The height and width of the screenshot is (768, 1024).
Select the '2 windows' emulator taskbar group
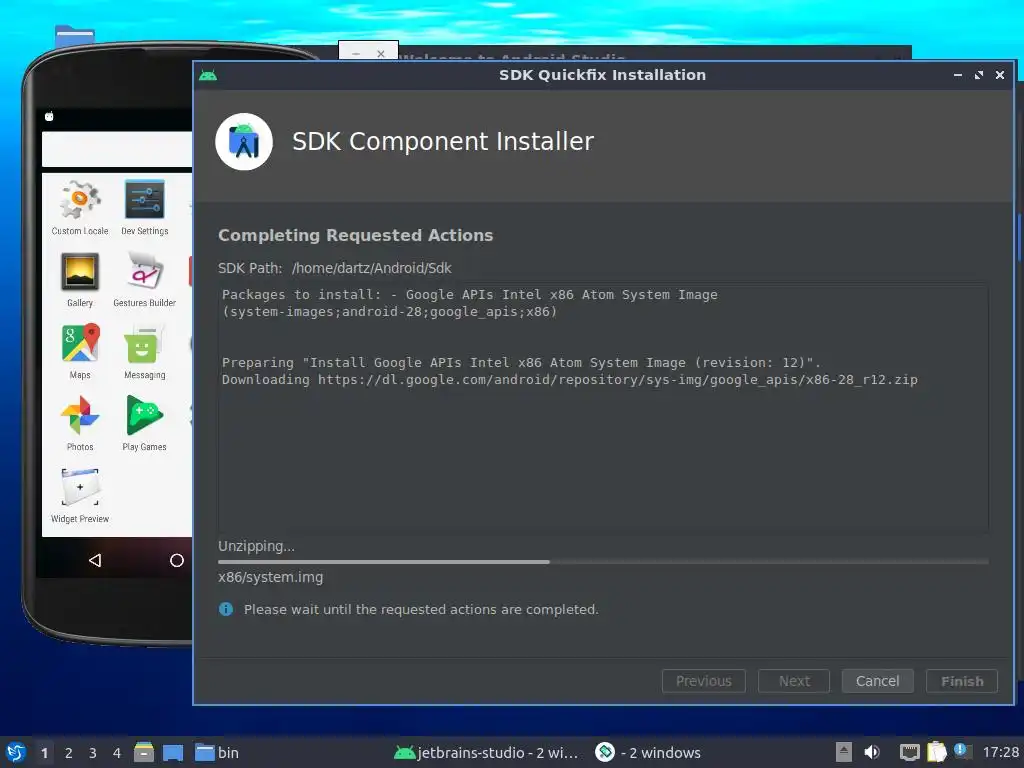(648, 752)
